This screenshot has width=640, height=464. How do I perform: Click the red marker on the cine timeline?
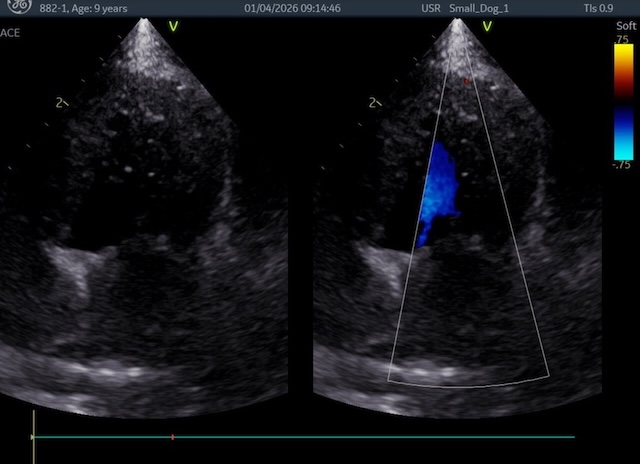pyautogui.click(x=173, y=437)
